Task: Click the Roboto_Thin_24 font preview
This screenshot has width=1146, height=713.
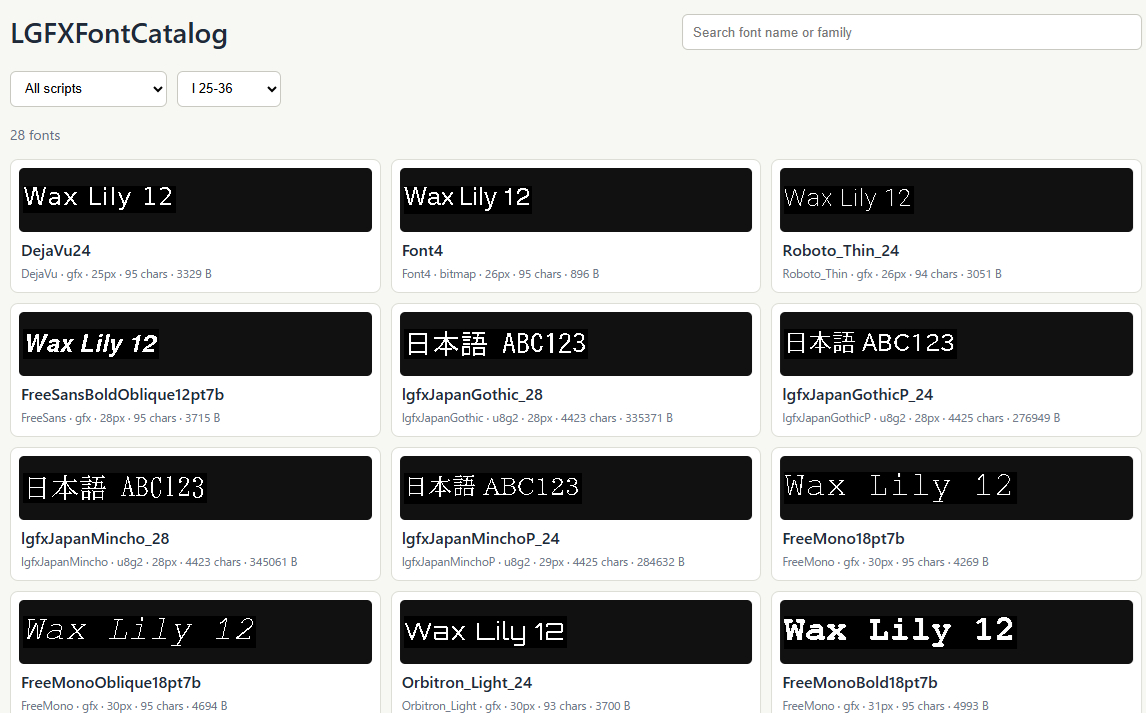Action: (956, 200)
